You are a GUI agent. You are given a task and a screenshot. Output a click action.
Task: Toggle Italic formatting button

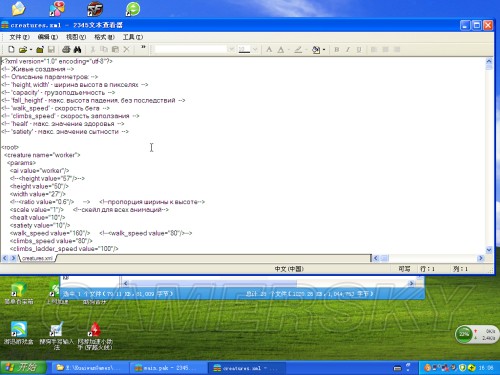(348, 50)
